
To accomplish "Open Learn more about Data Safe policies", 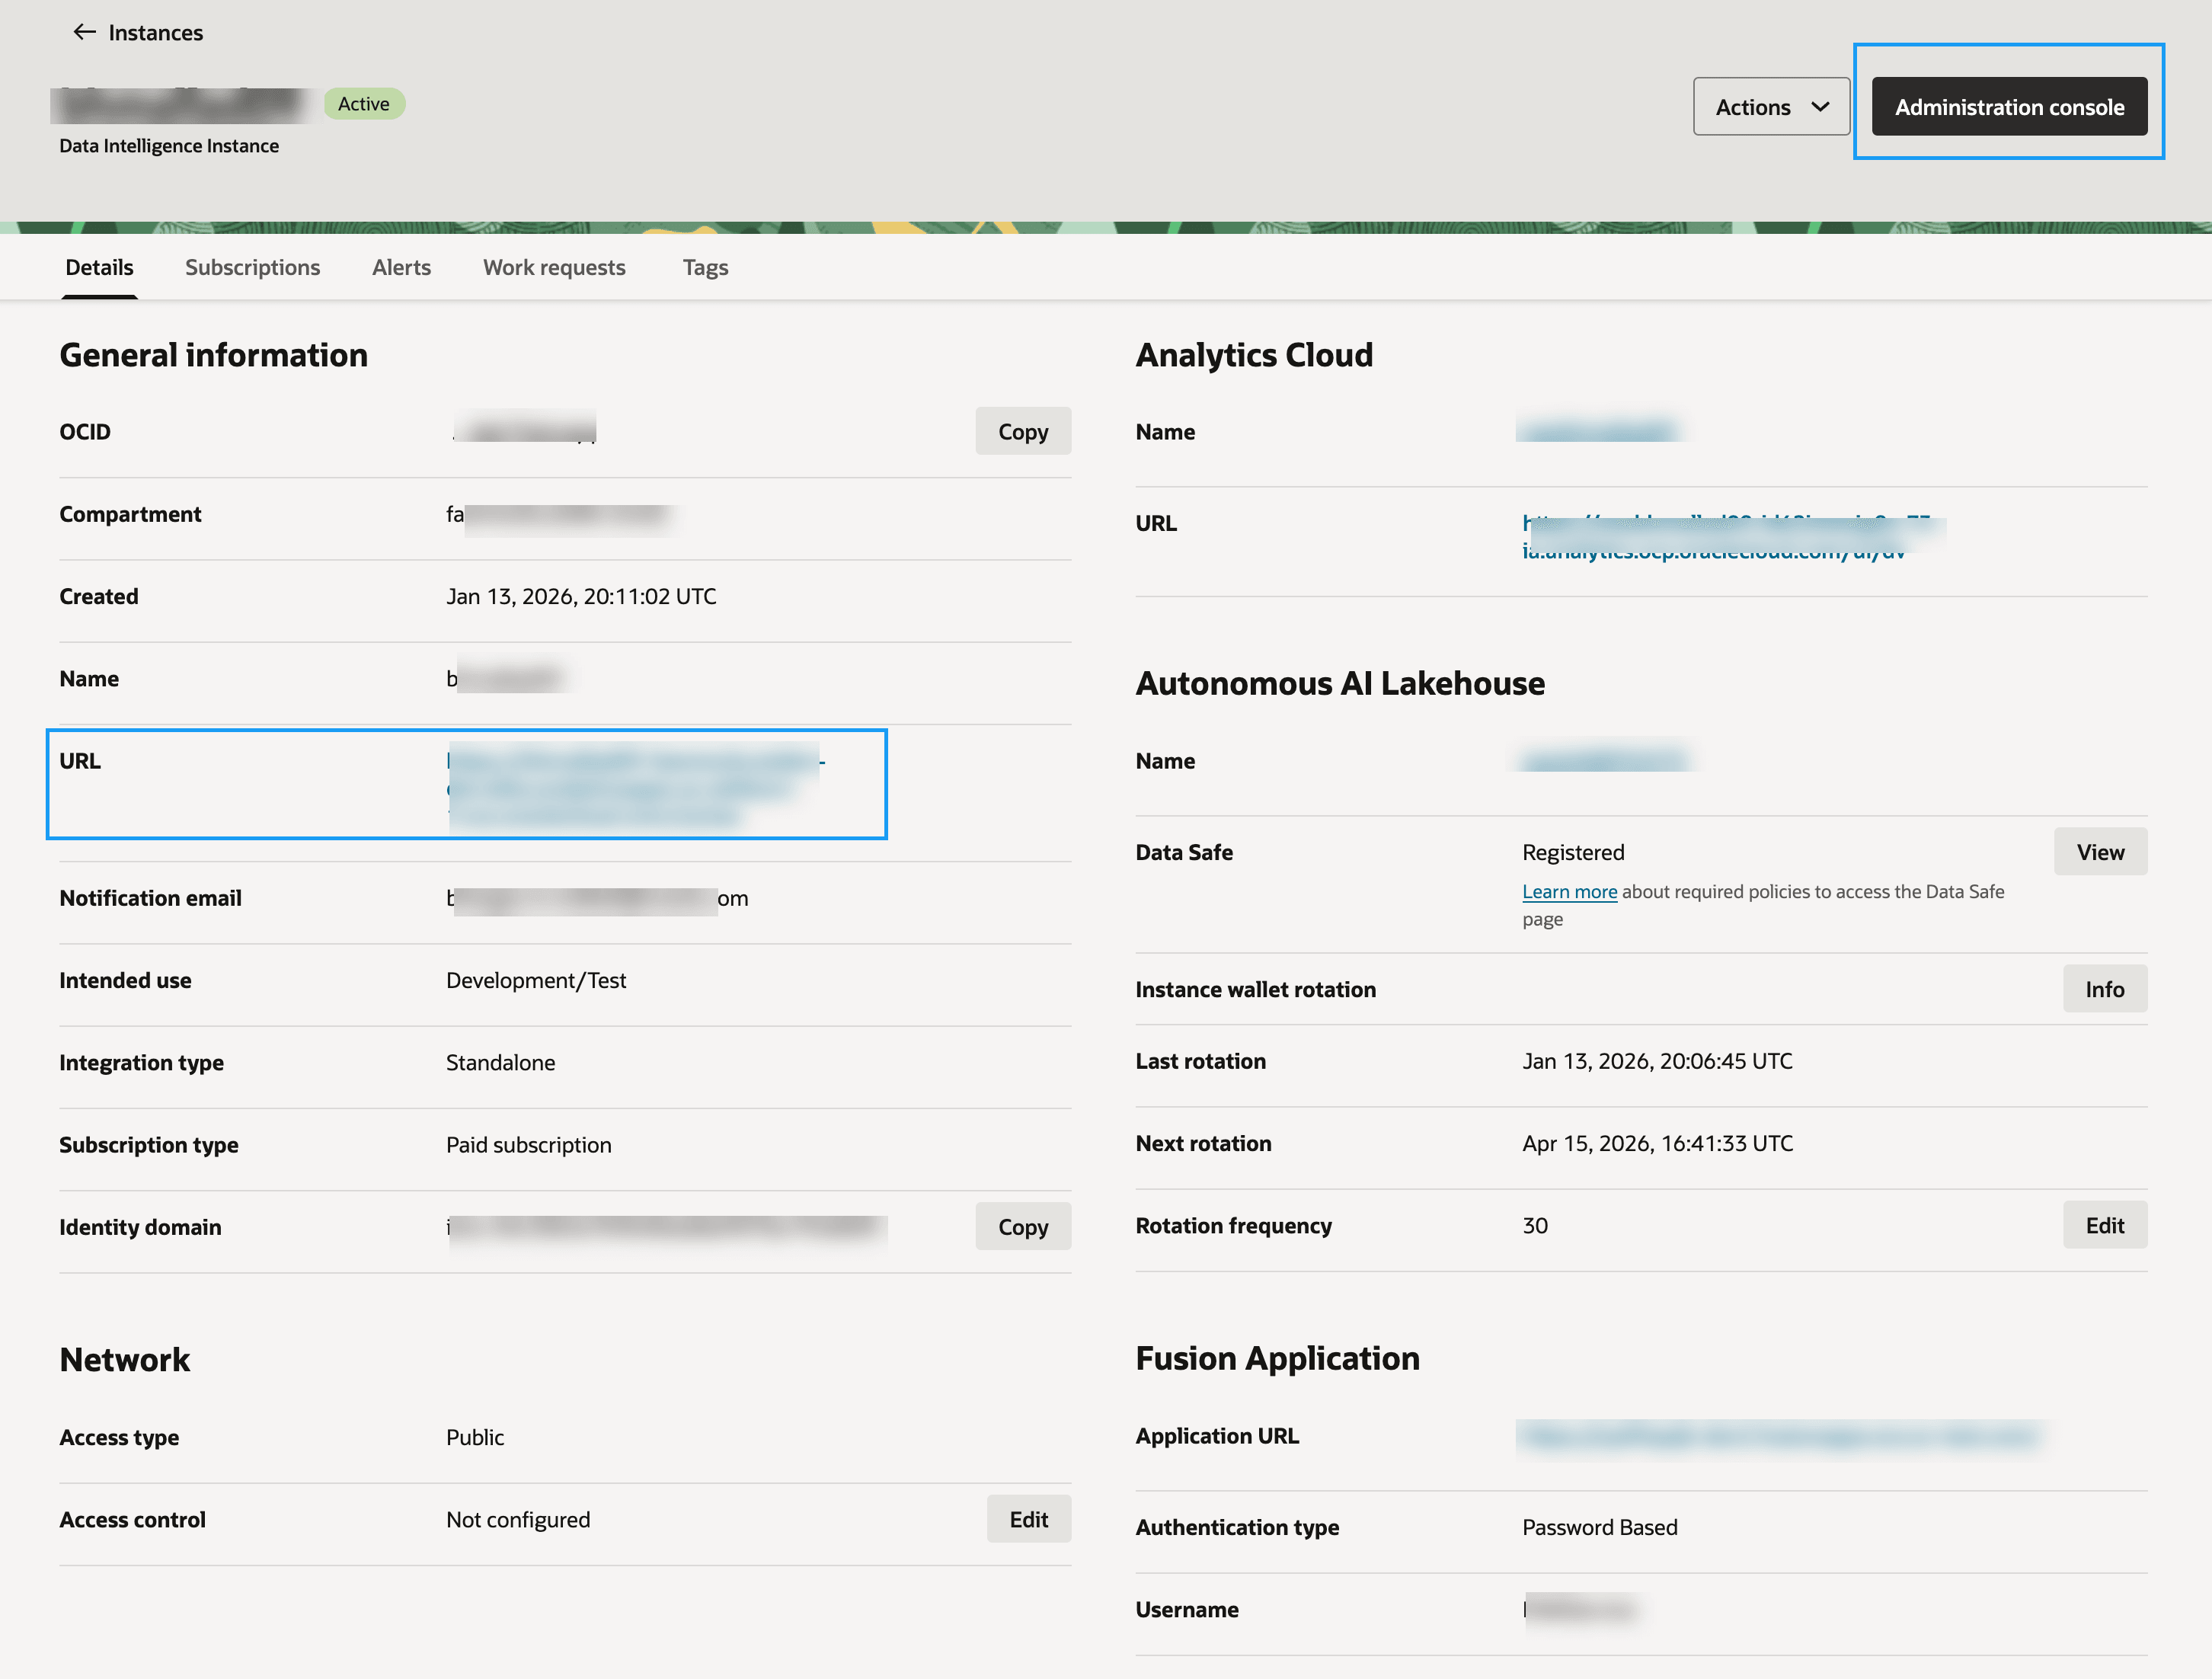I will tap(1568, 891).
